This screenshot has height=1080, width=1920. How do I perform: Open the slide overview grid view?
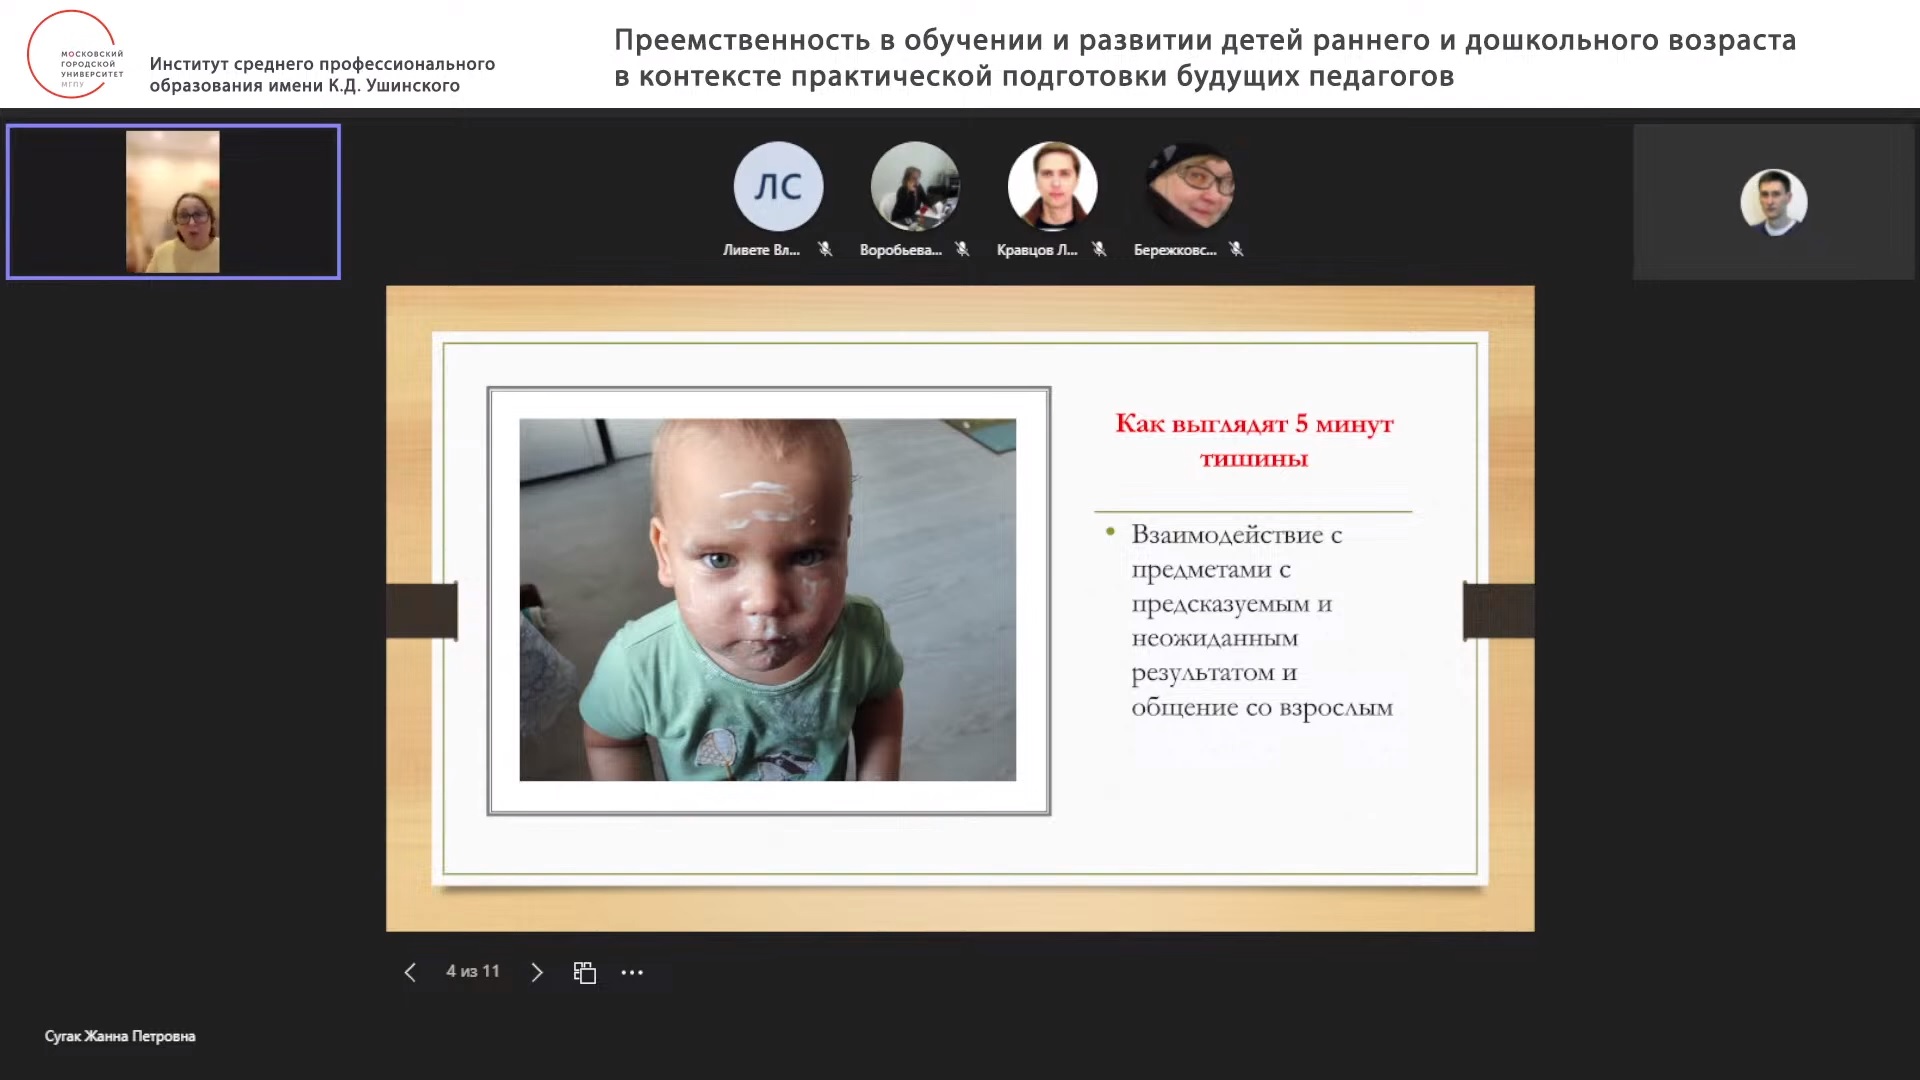coord(585,971)
